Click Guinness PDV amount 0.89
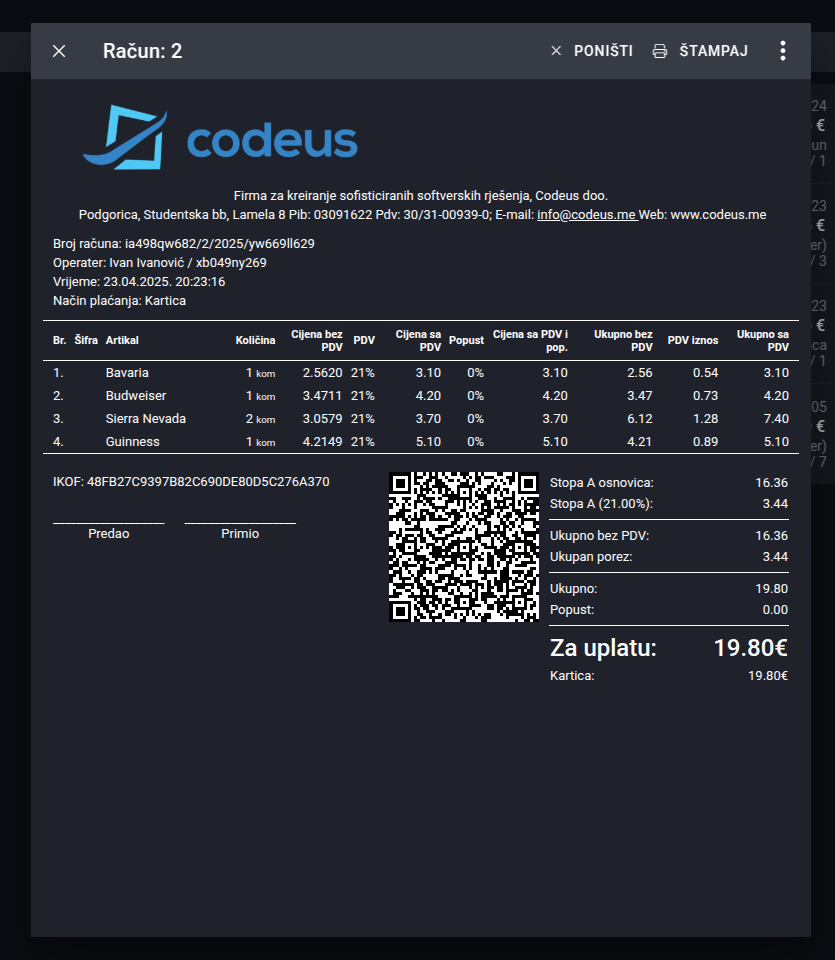This screenshot has height=960, width=835. click(705, 442)
